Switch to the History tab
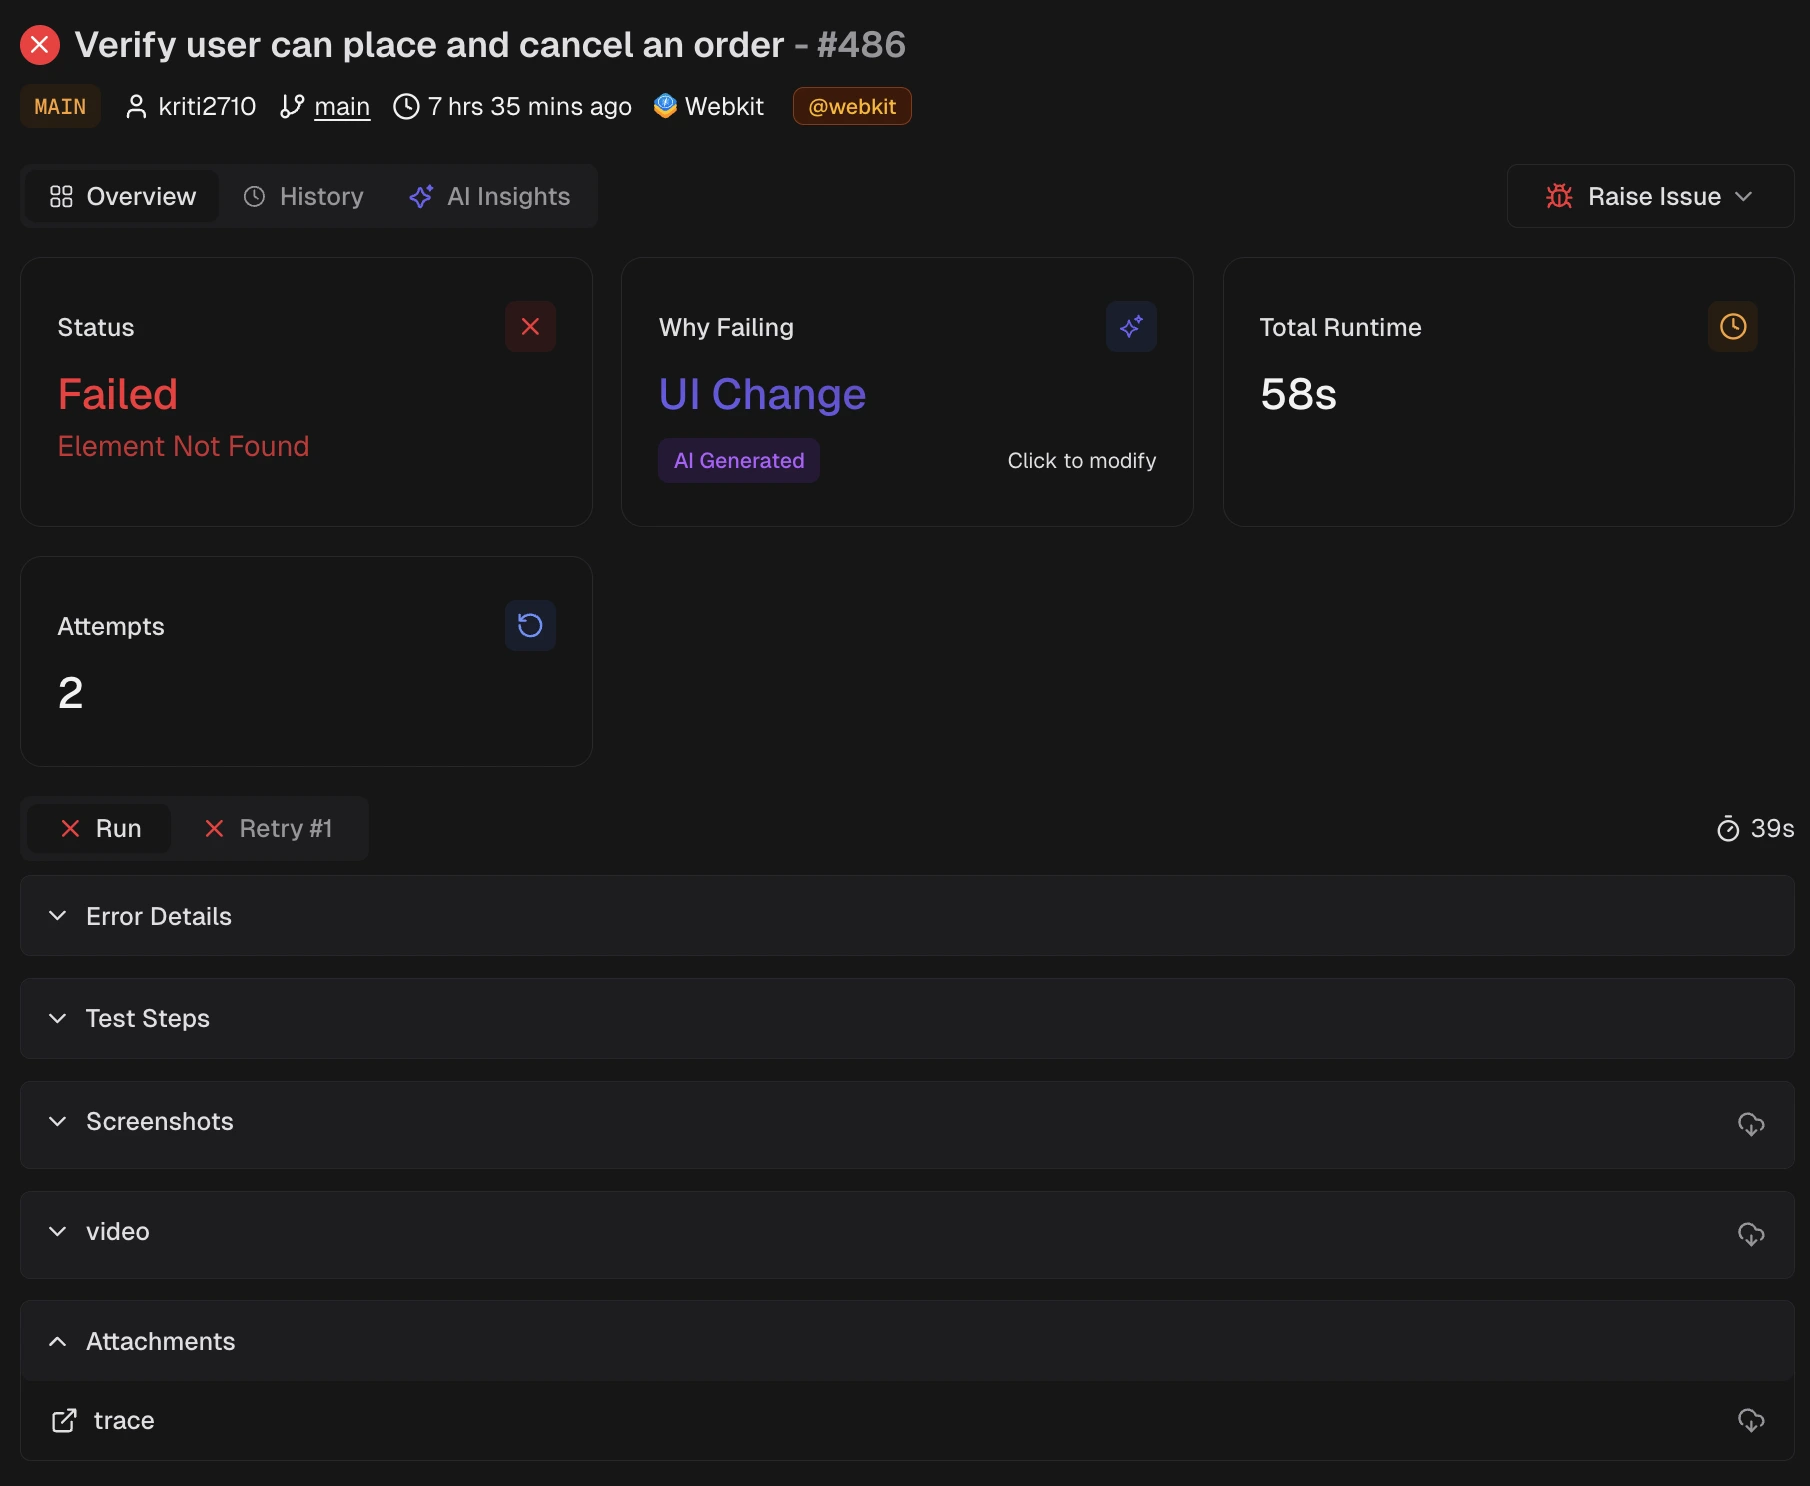The image size is (1810, 1486). [x=304, y=196]
